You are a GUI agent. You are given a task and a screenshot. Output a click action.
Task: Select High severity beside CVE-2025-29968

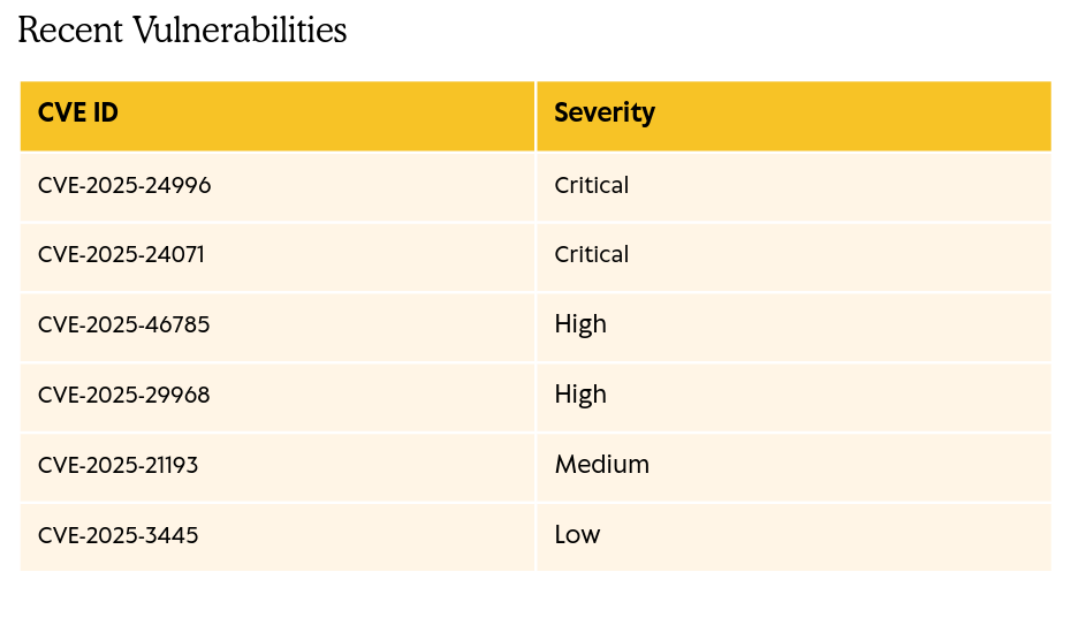coord(580,395)
